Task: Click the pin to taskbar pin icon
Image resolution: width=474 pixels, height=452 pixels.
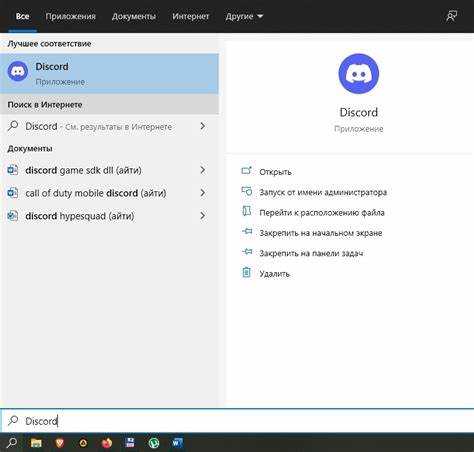Action: pos(247,252)
